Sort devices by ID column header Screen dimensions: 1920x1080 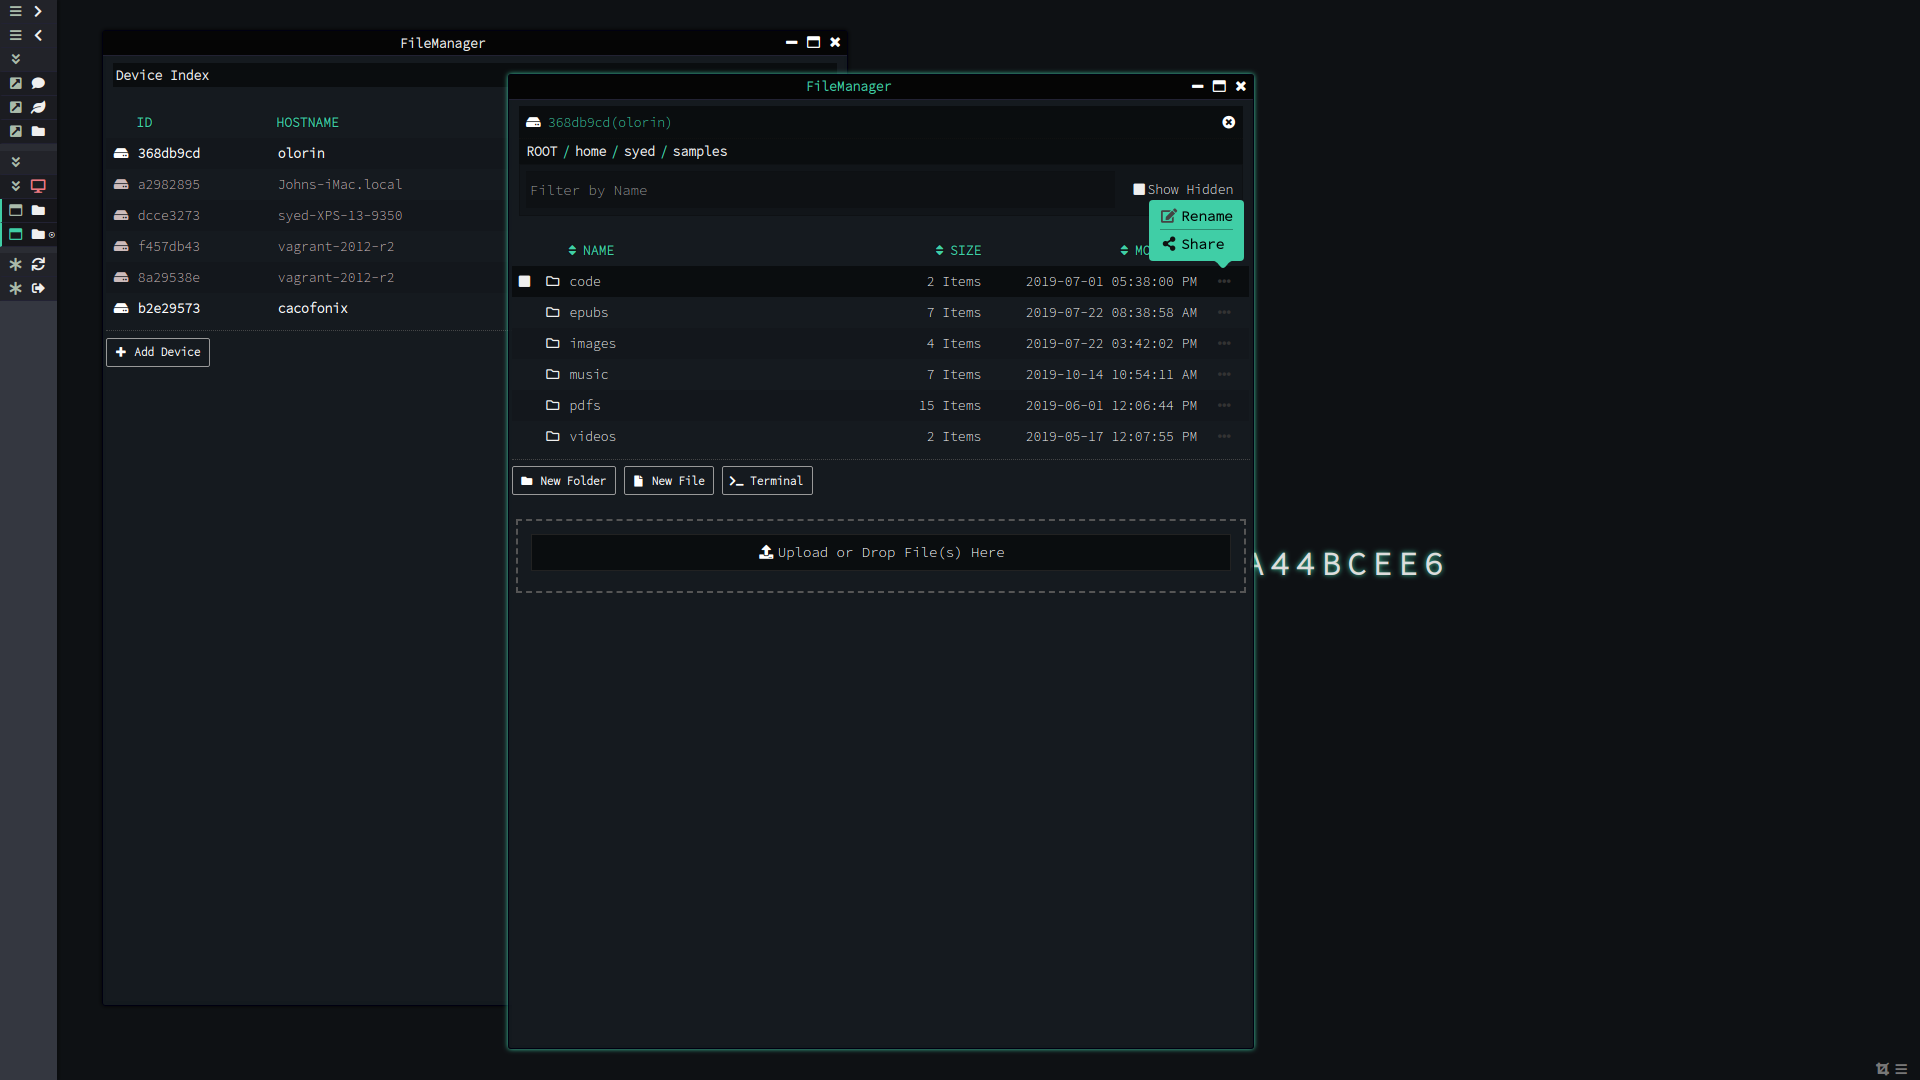click(x=145, y=122)
